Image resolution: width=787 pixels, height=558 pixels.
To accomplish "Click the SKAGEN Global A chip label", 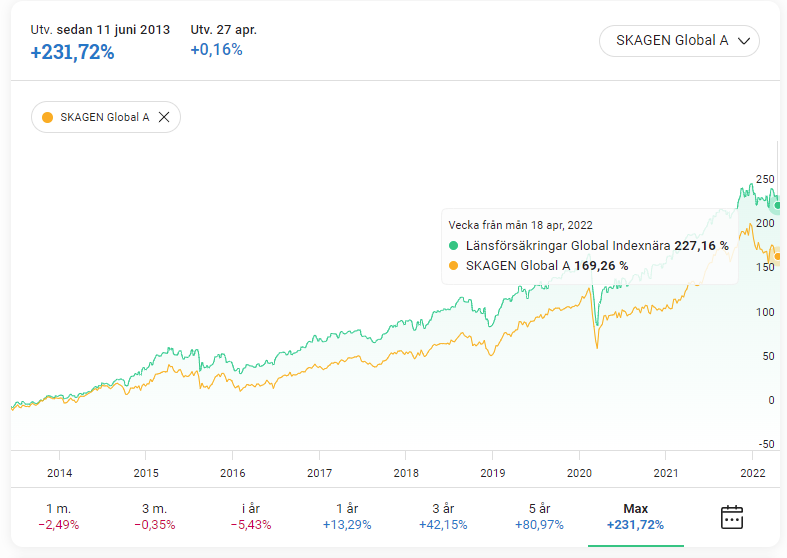I will (x=105, y=117).
